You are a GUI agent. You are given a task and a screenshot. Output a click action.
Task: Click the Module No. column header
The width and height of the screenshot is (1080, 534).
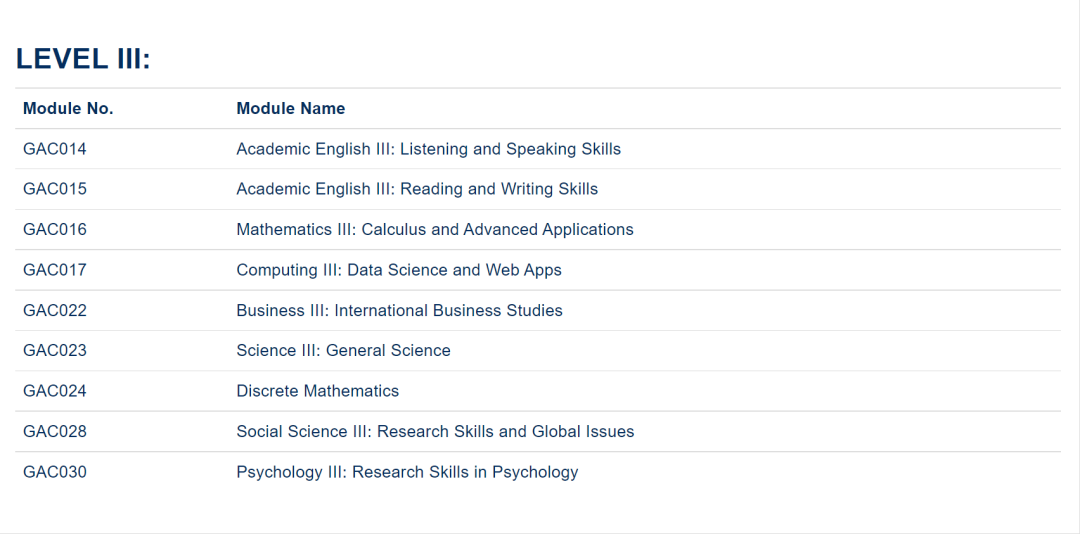[68, 109]
